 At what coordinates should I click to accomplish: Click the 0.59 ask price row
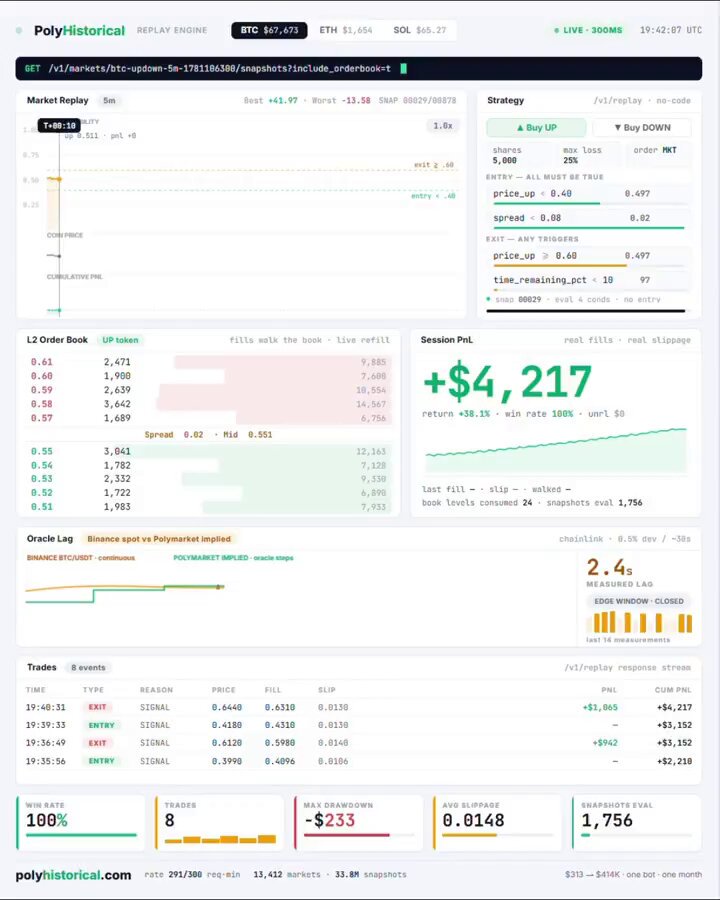point(208,390)
